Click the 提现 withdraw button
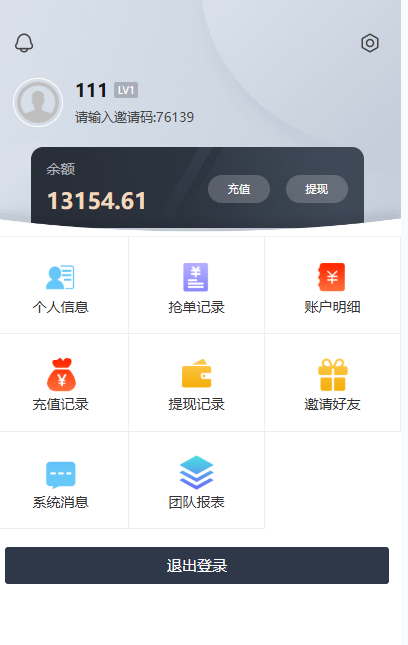This screenshot has height=645, width=408. [x=317, y=189]
